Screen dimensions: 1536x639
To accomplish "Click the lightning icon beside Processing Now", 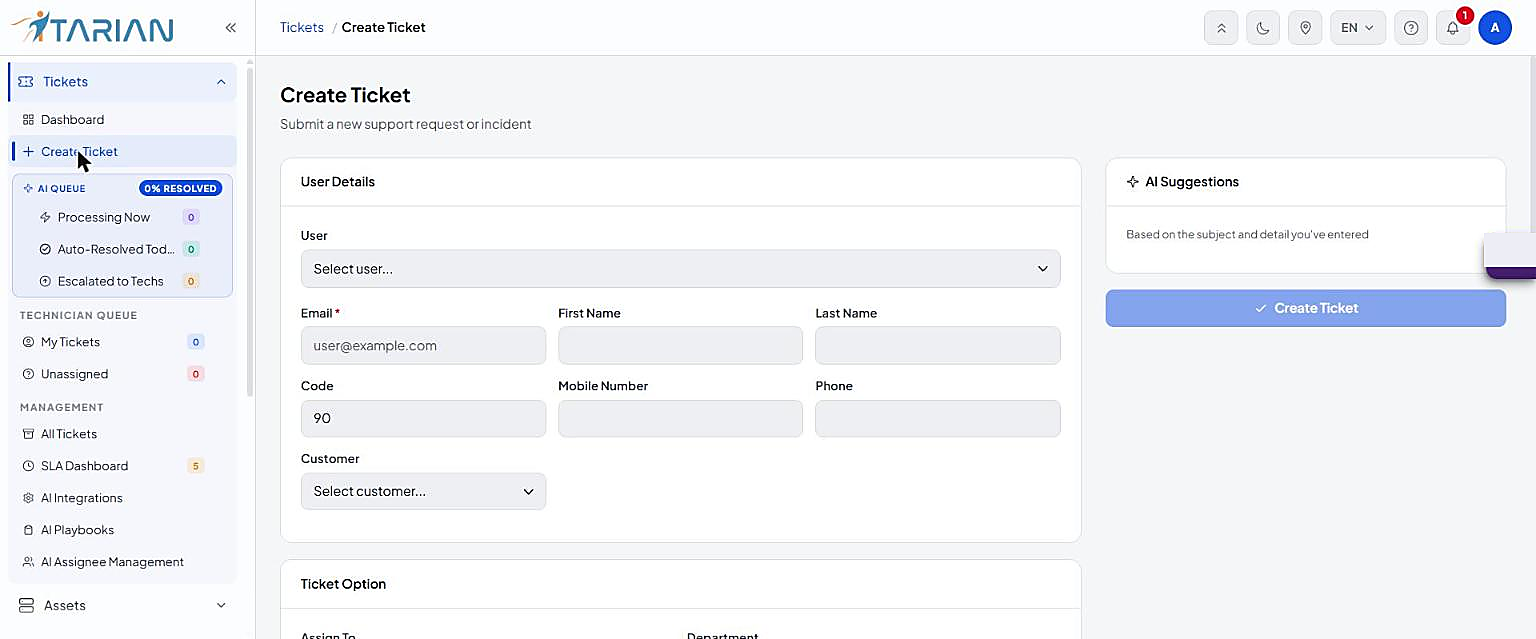I will pyautogui.click(x=45, y=217).
